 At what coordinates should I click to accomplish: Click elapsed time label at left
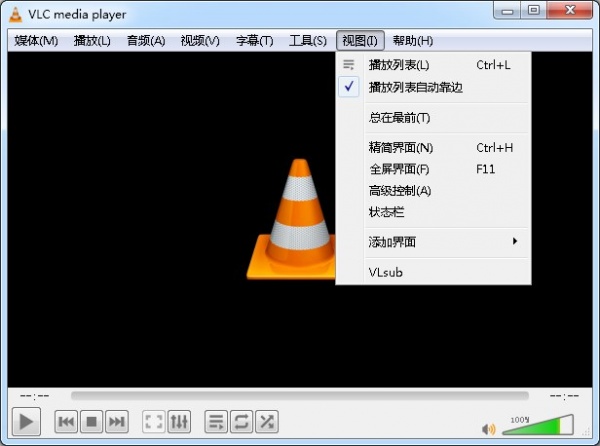[34, 396]
